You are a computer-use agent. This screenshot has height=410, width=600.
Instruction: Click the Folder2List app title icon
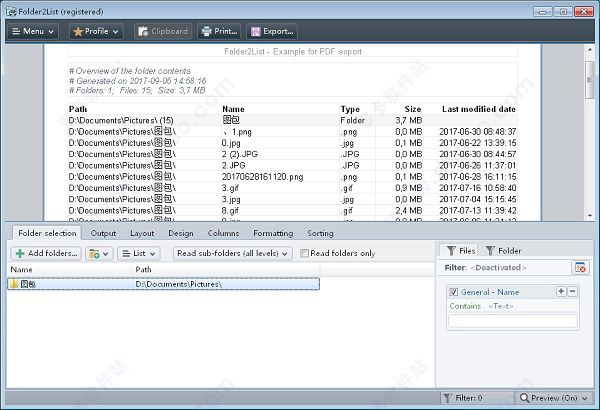click(x=11, y=11)
